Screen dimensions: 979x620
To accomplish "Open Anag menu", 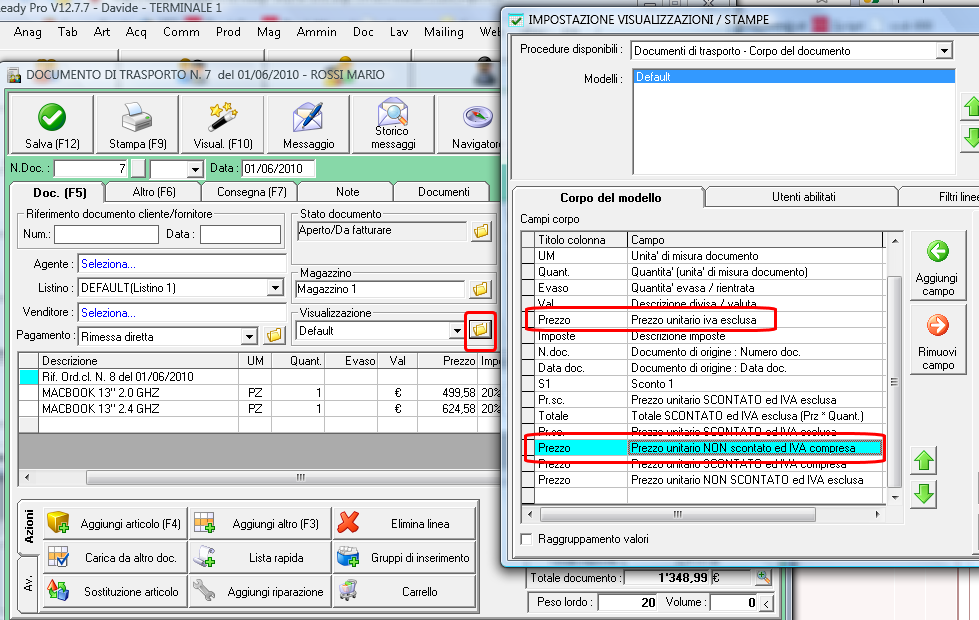I will coord(27,32).
